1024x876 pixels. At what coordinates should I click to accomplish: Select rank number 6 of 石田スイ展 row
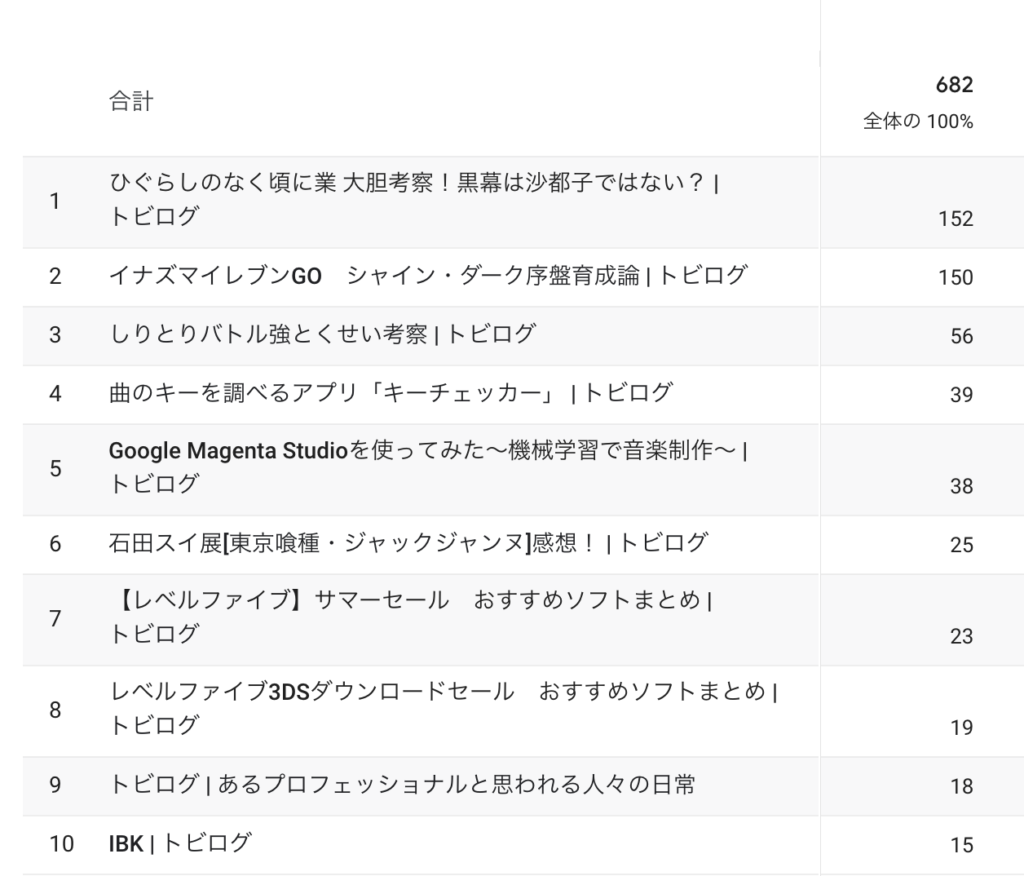coord(55,544)
